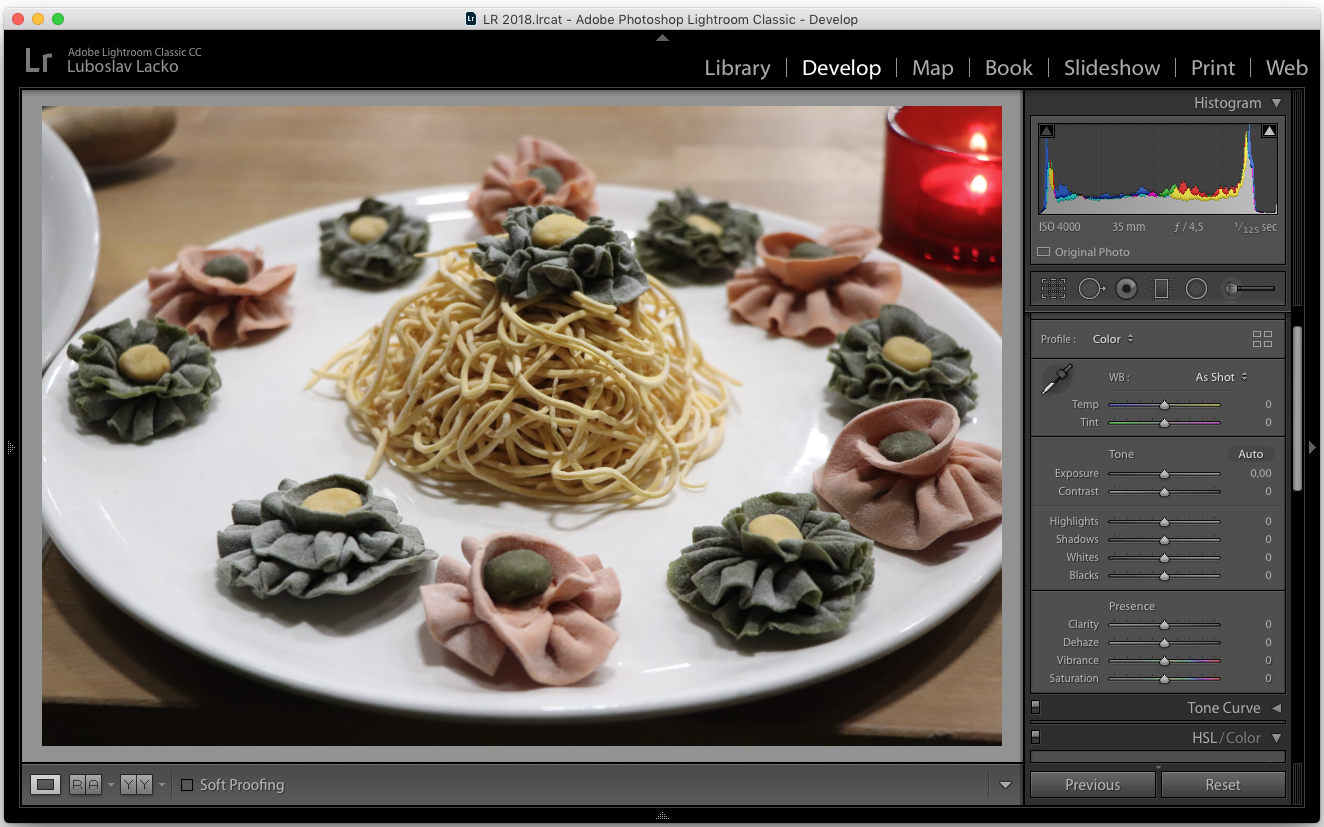Screen dimensions: 1324x827
Task: Toggle the highlight clipping indicator in histogram
Action: [1269, 131]
